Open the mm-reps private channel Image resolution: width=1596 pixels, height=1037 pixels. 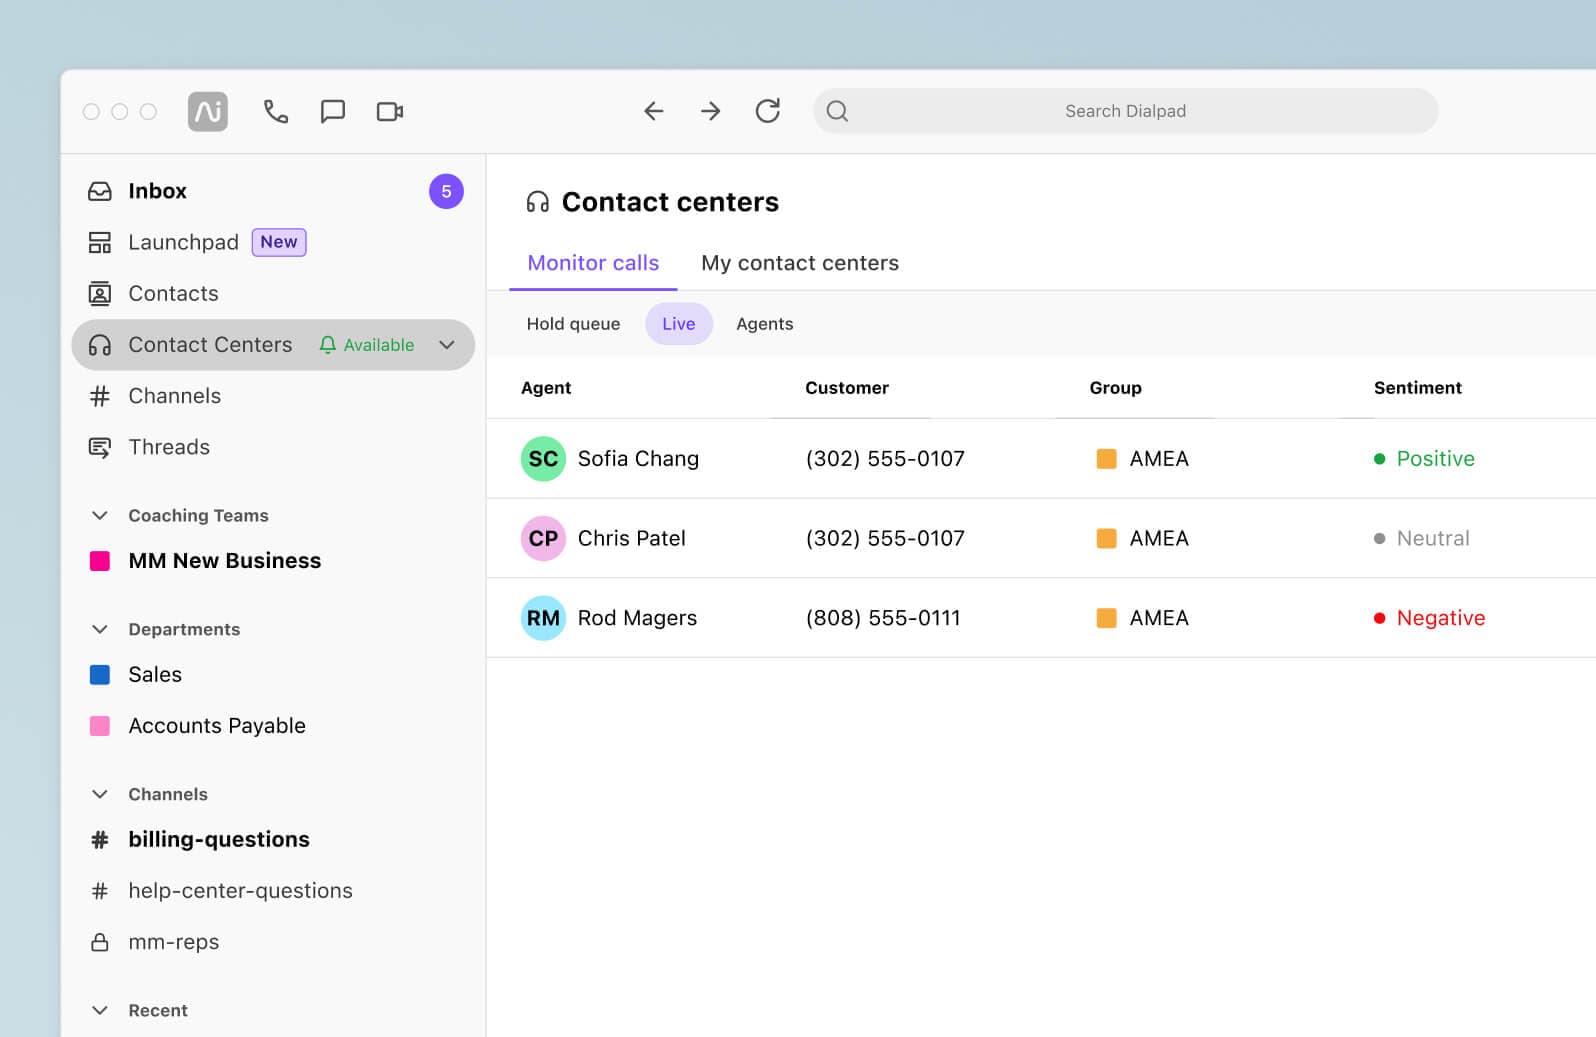click(x=174, y=942)
